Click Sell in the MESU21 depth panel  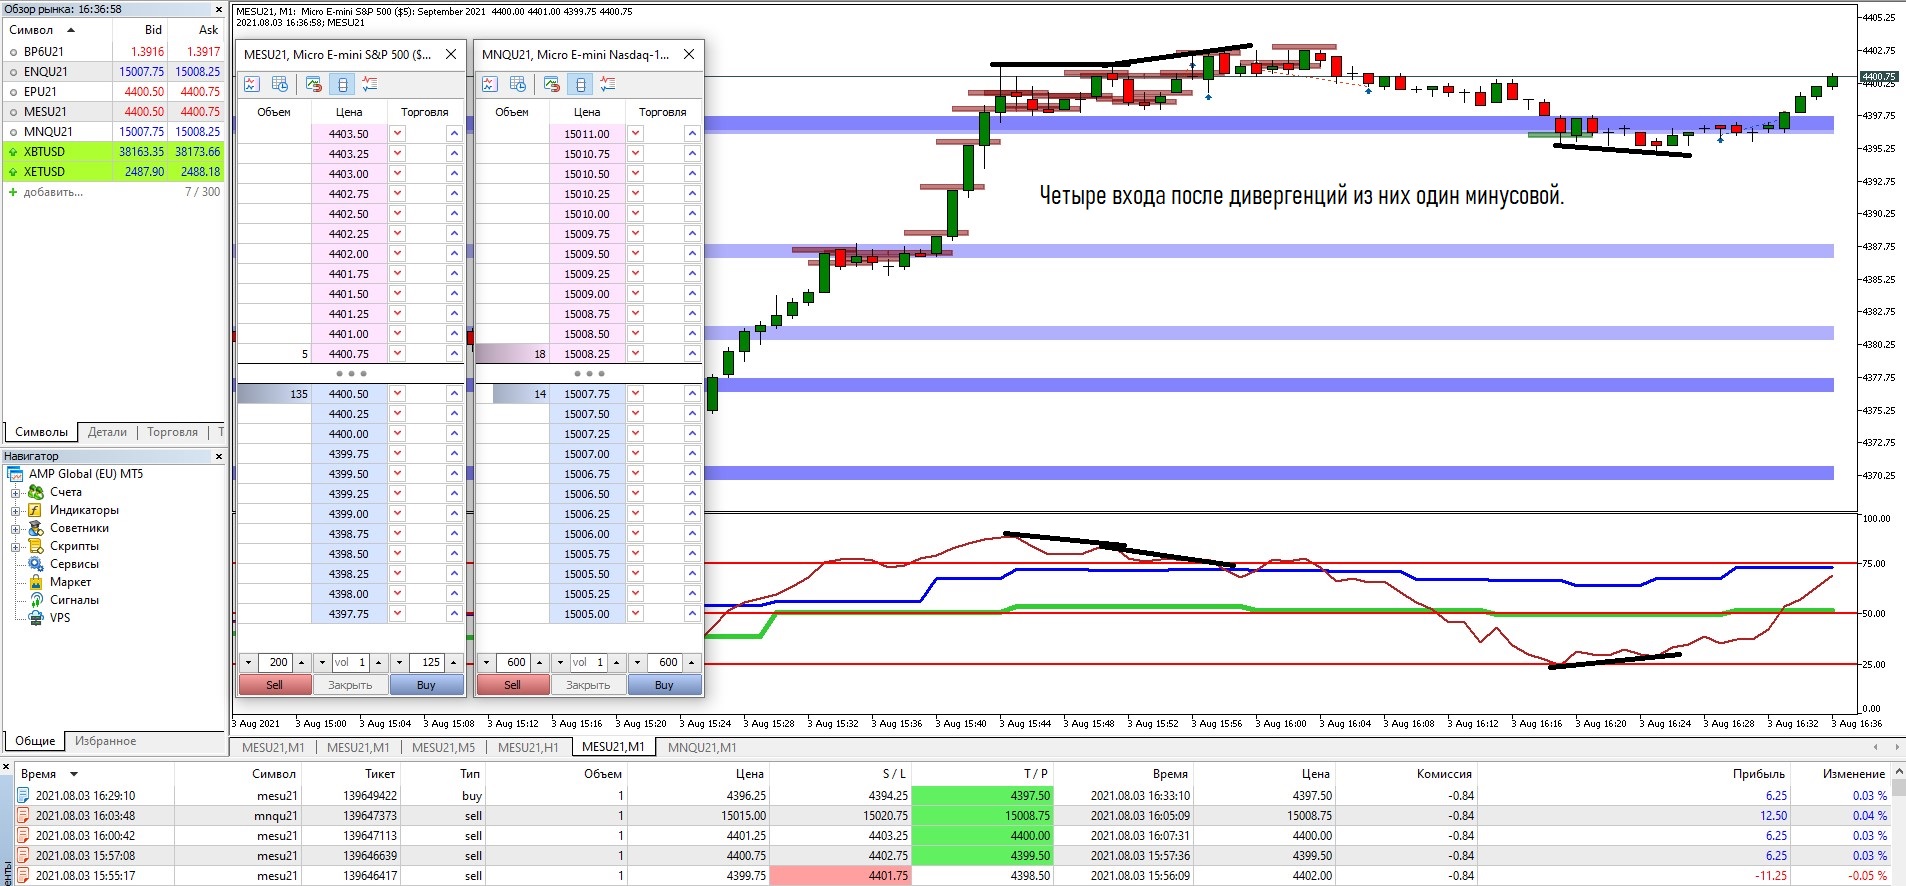click(274, 685)
